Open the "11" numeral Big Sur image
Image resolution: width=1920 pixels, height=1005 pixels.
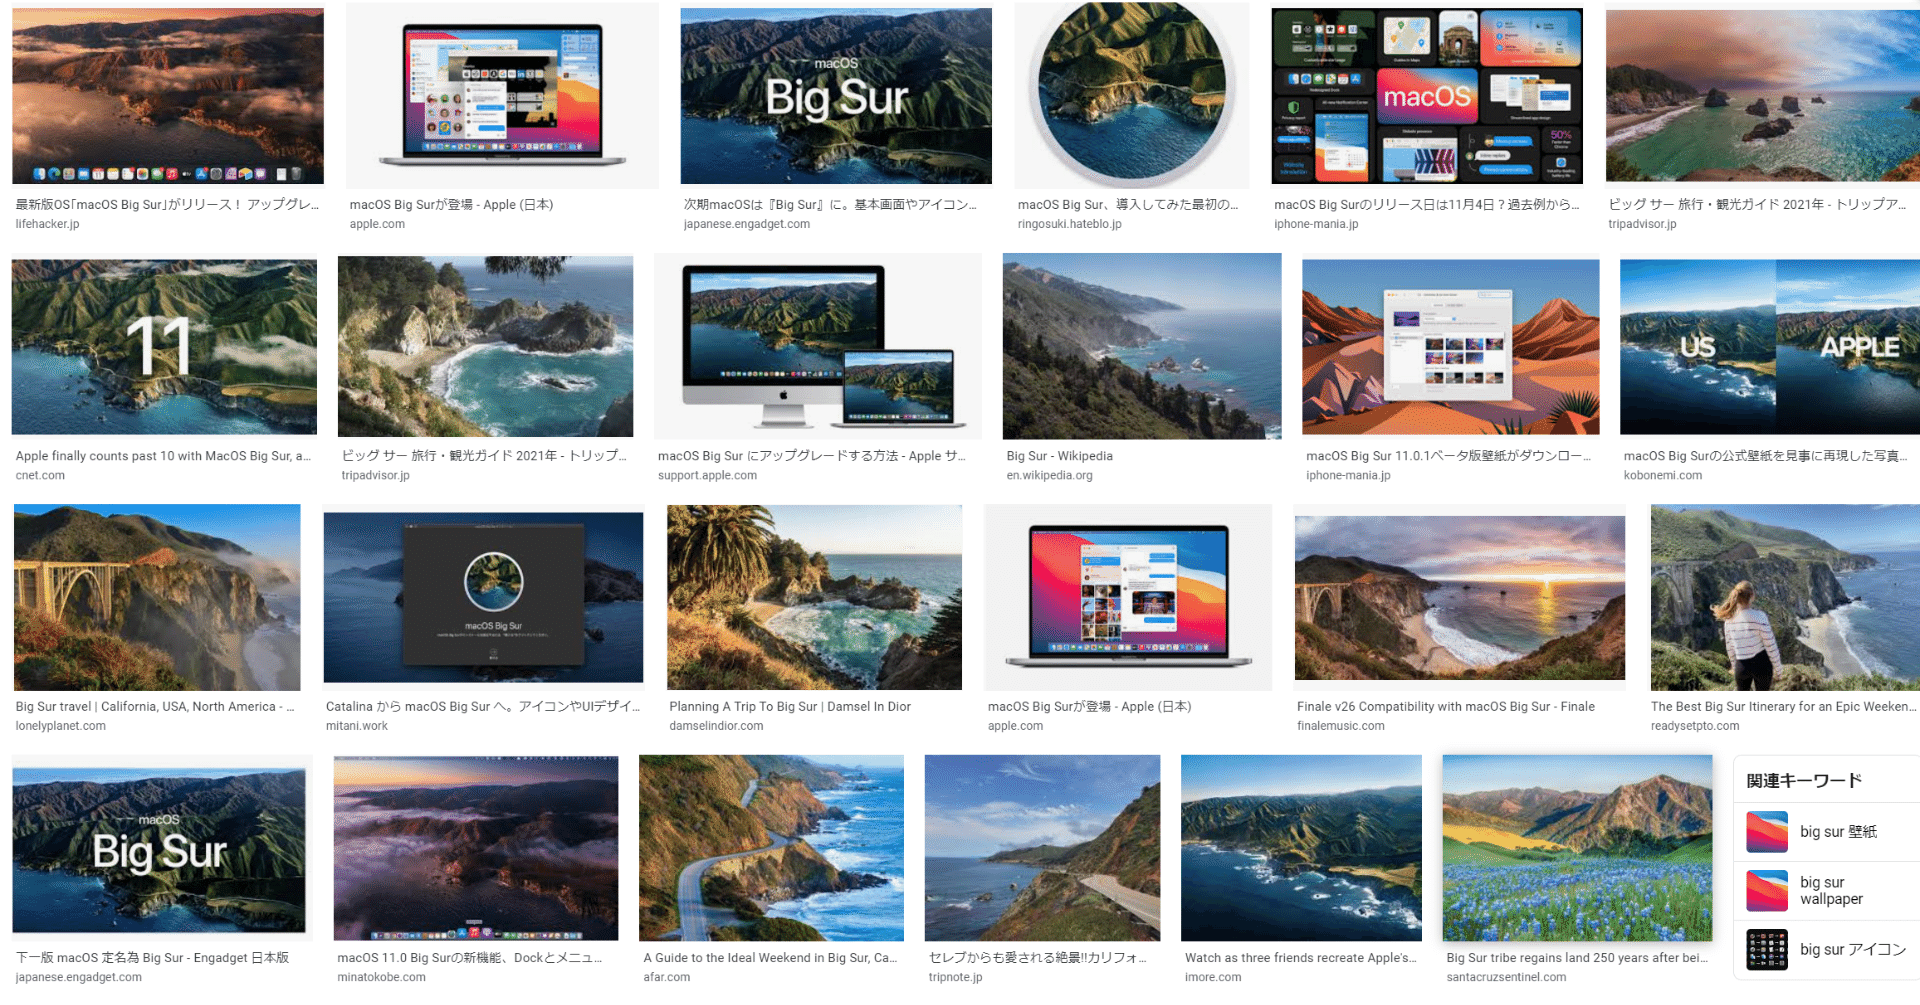click(x=163, y=346)
